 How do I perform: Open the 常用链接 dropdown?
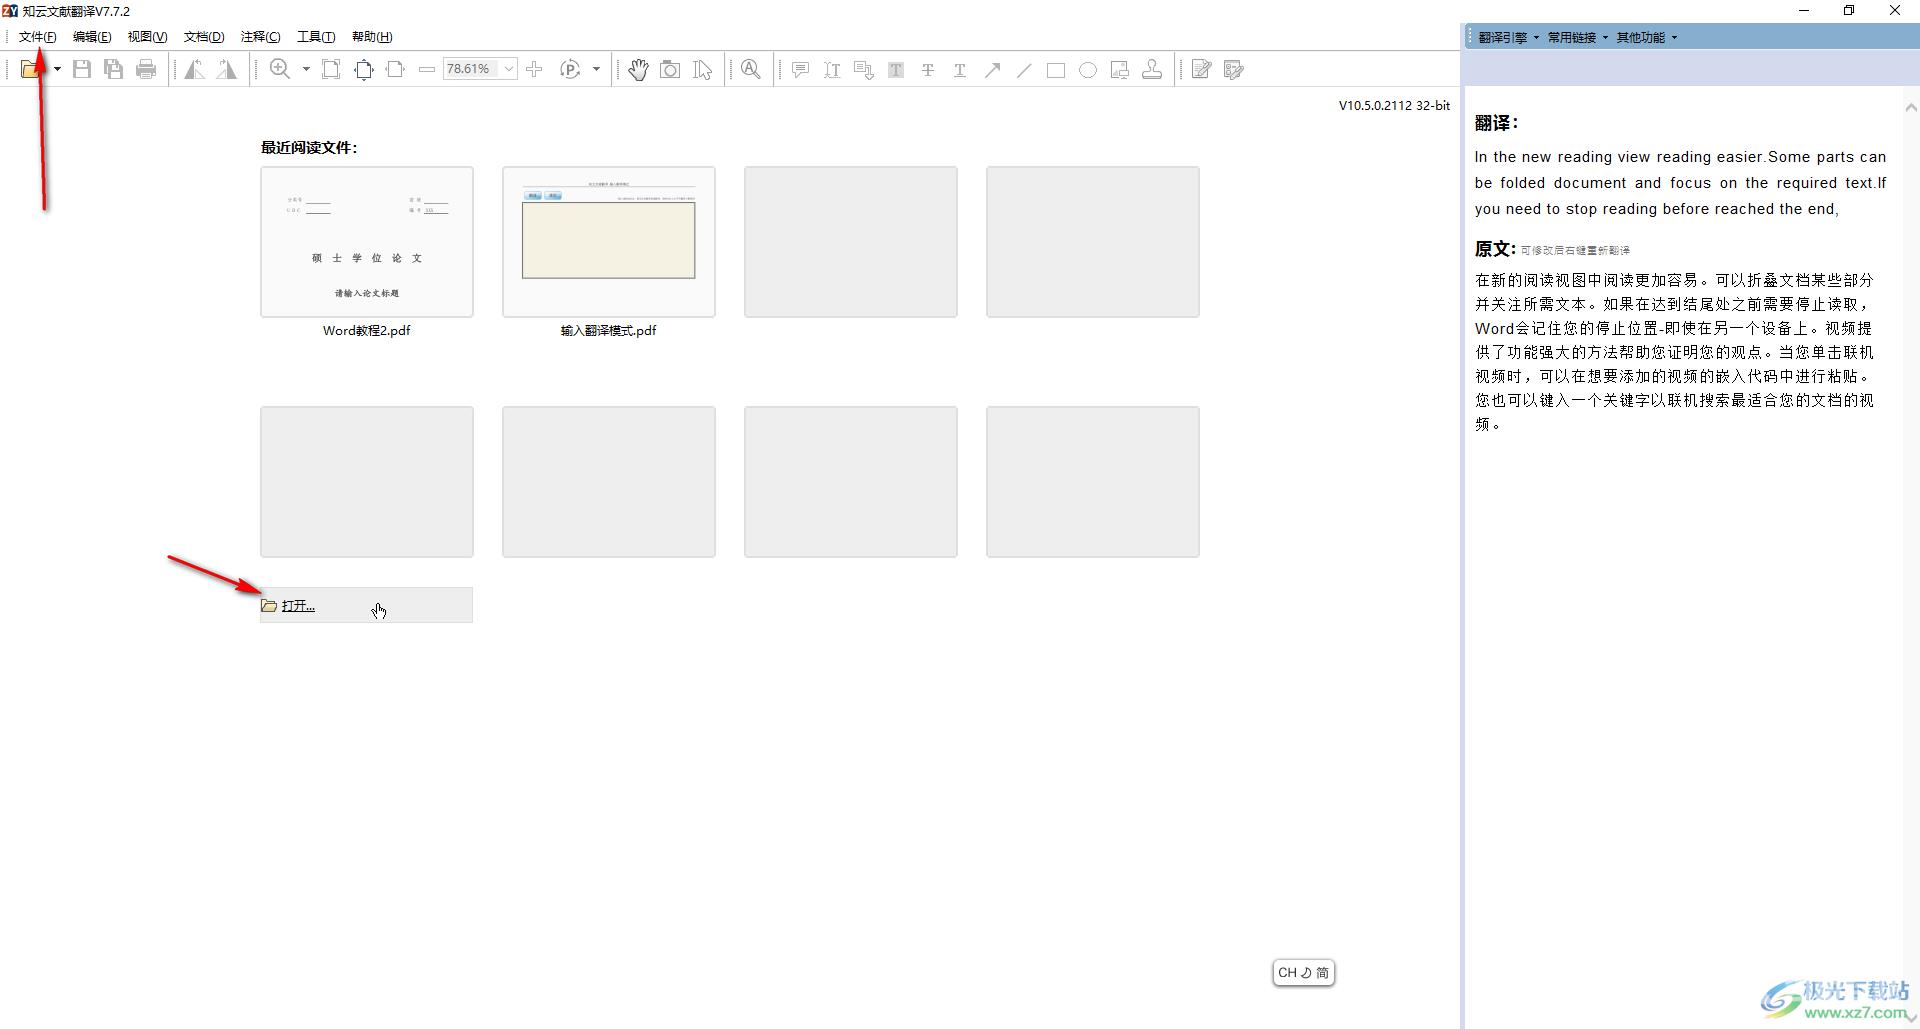tap(1577, 37)
